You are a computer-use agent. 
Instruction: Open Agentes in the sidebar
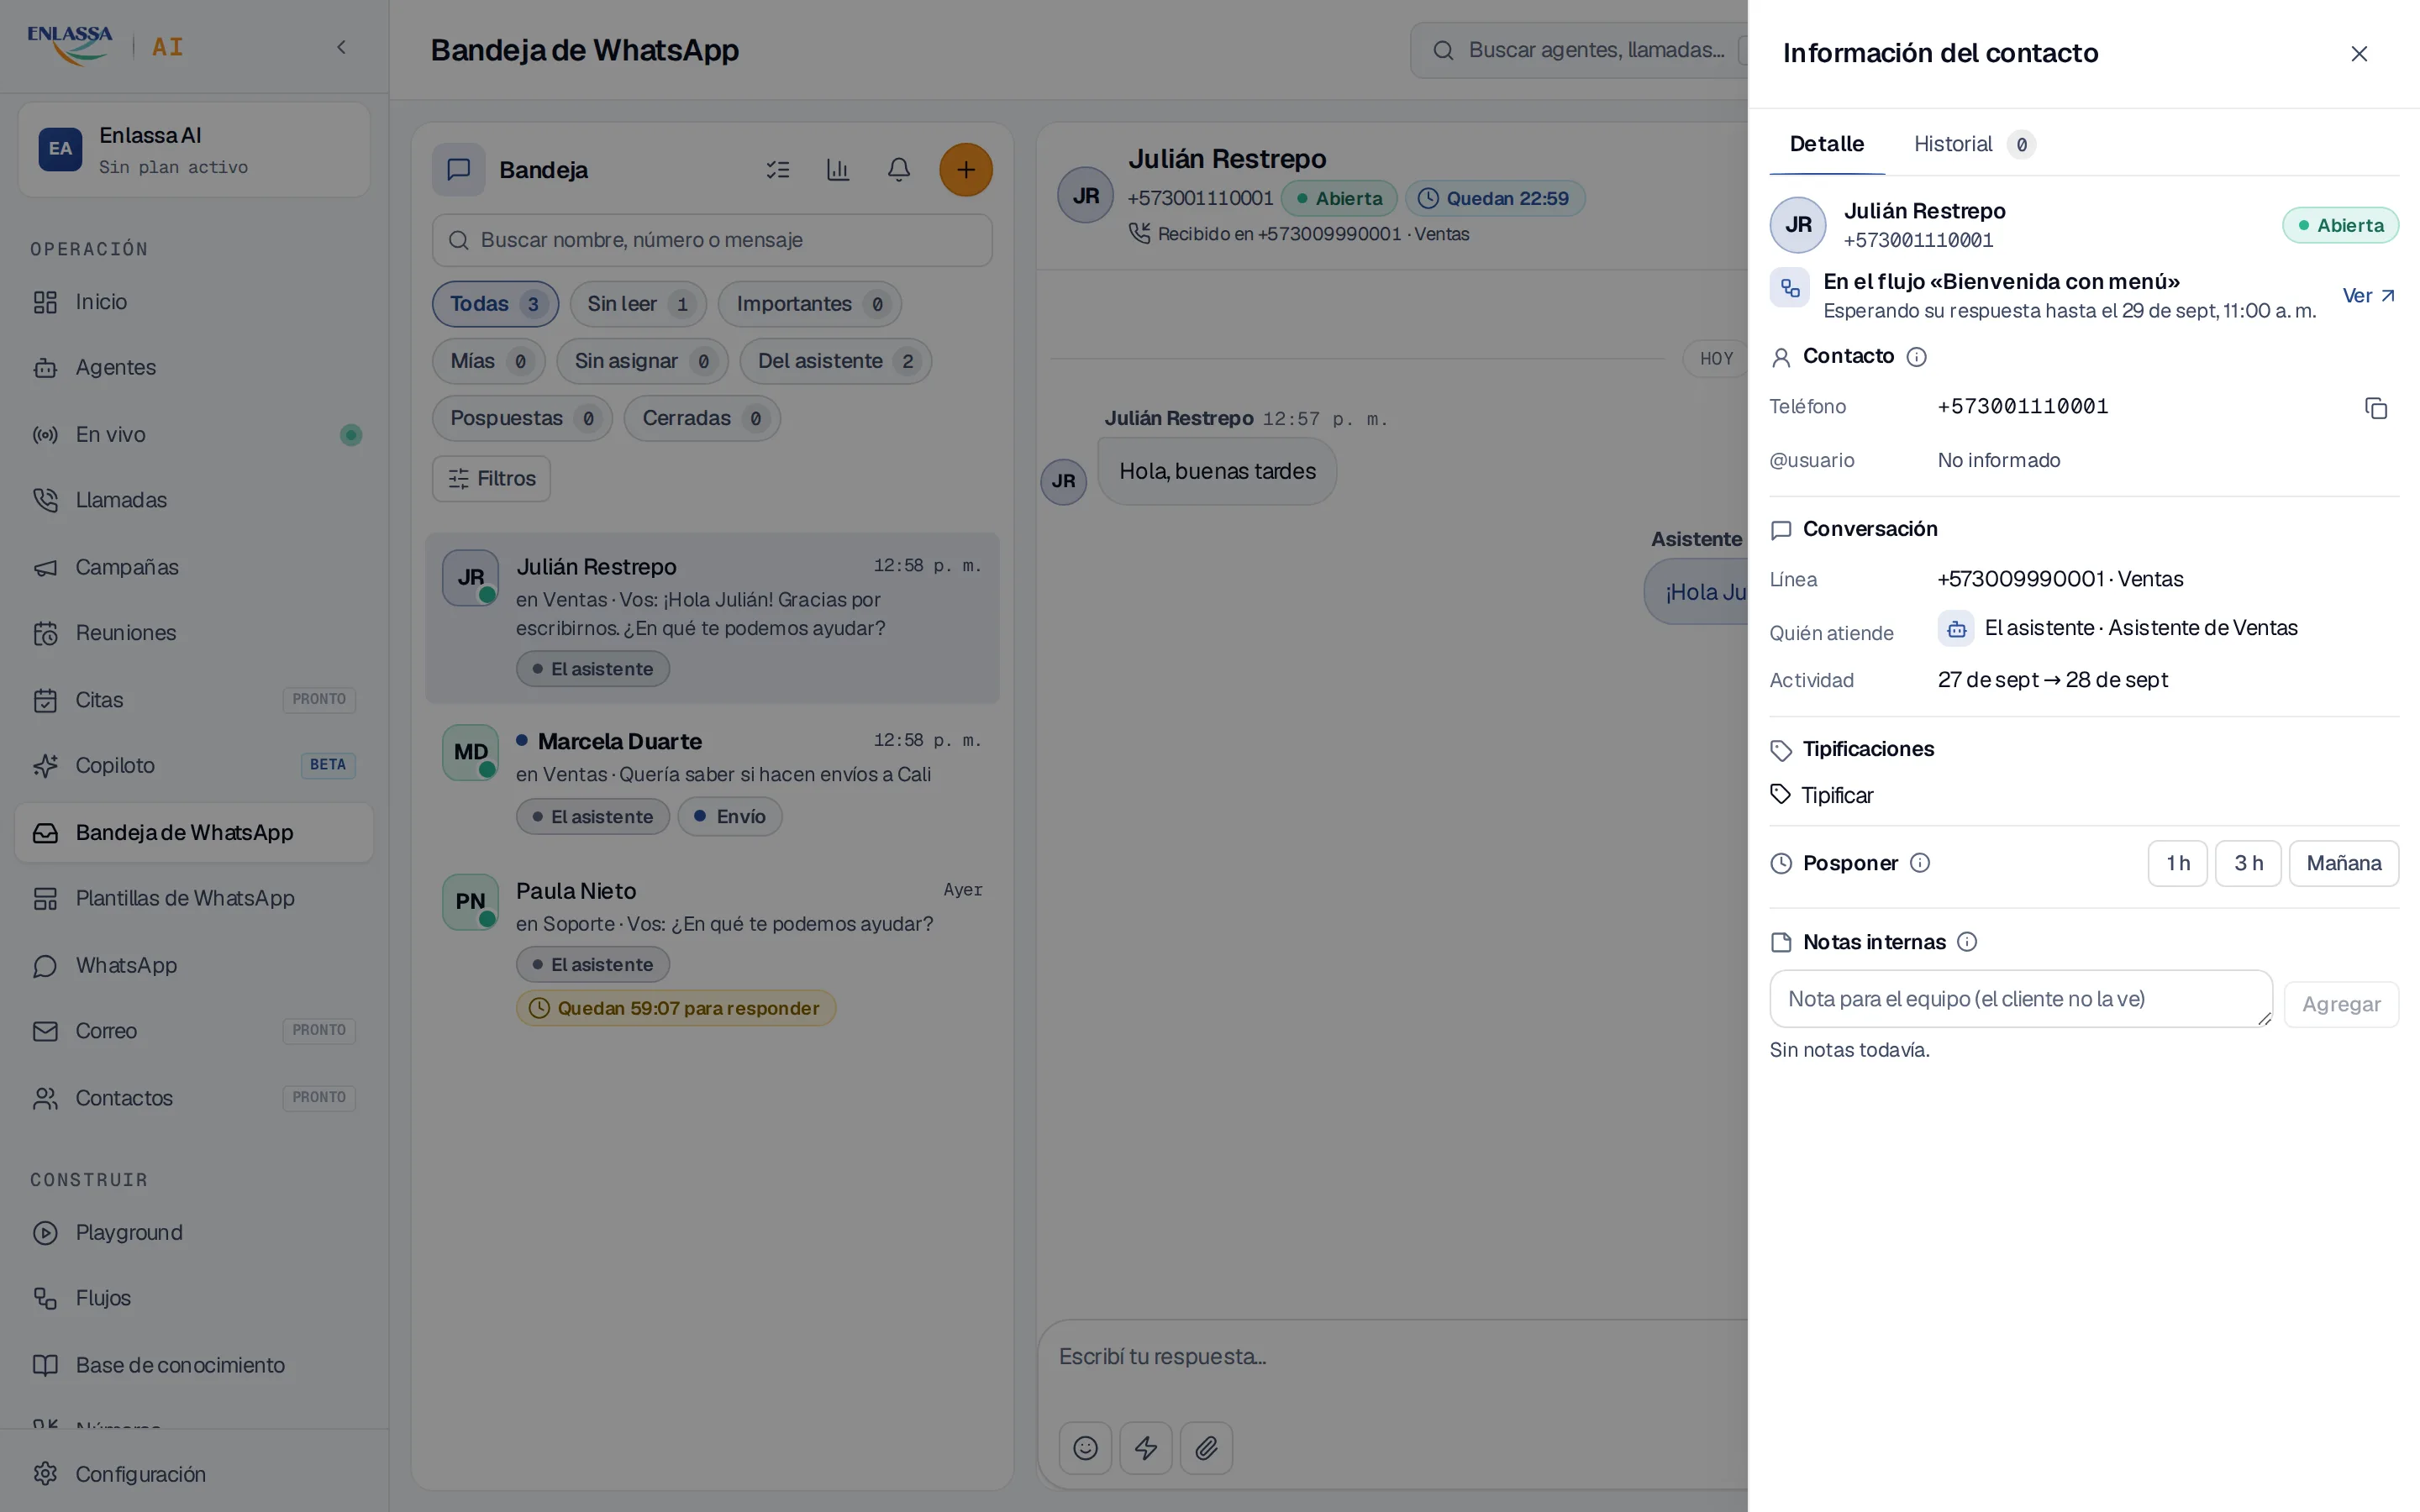click(194, 368)
